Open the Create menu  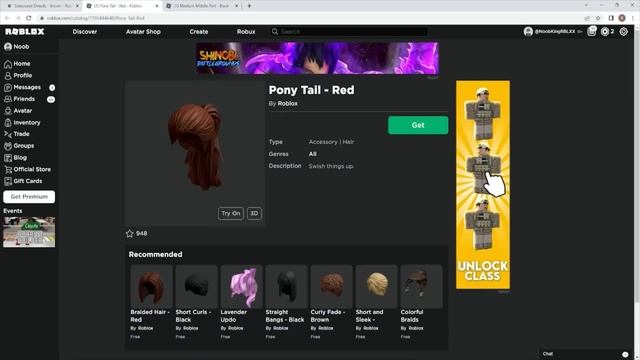(x=199, y=31)
